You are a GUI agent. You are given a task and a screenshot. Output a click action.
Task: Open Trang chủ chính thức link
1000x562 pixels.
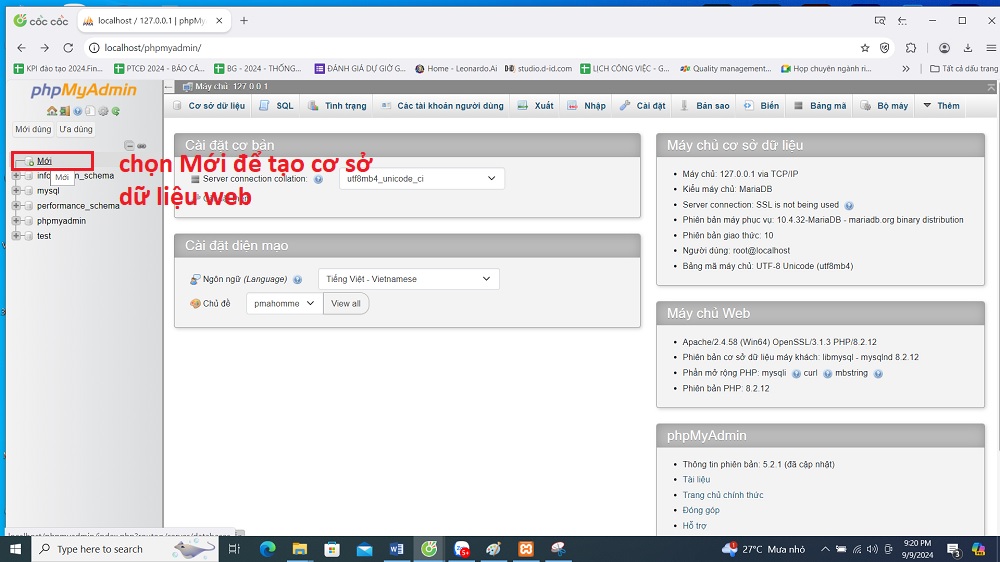723,495
